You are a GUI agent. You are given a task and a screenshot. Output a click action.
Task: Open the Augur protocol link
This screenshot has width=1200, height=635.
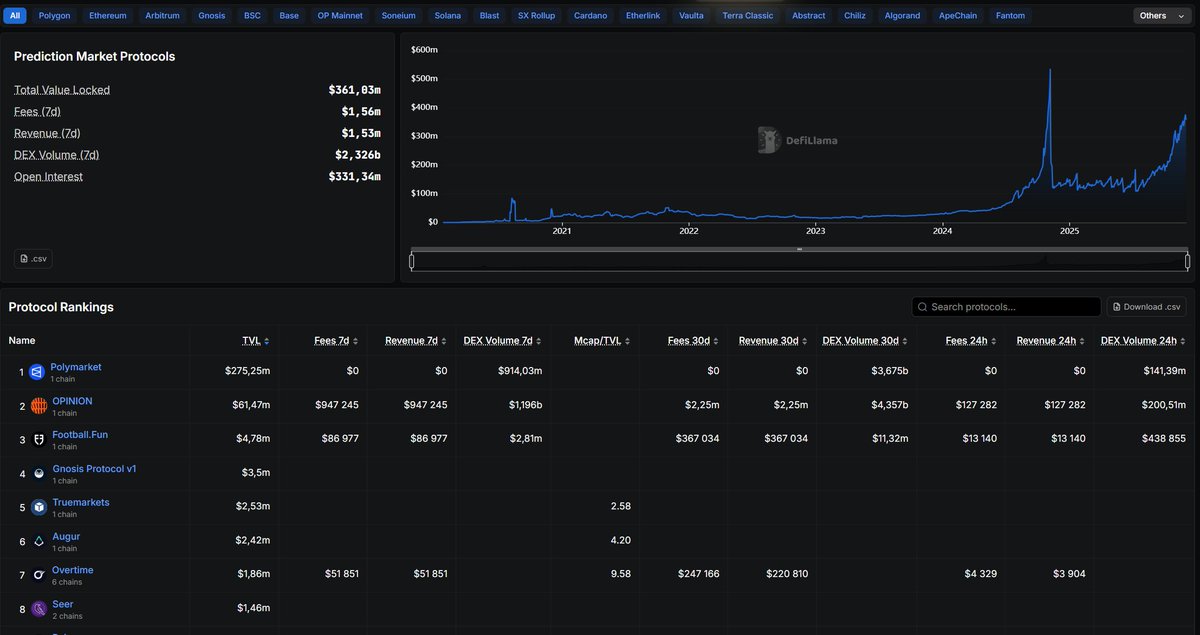click(66, 537)
